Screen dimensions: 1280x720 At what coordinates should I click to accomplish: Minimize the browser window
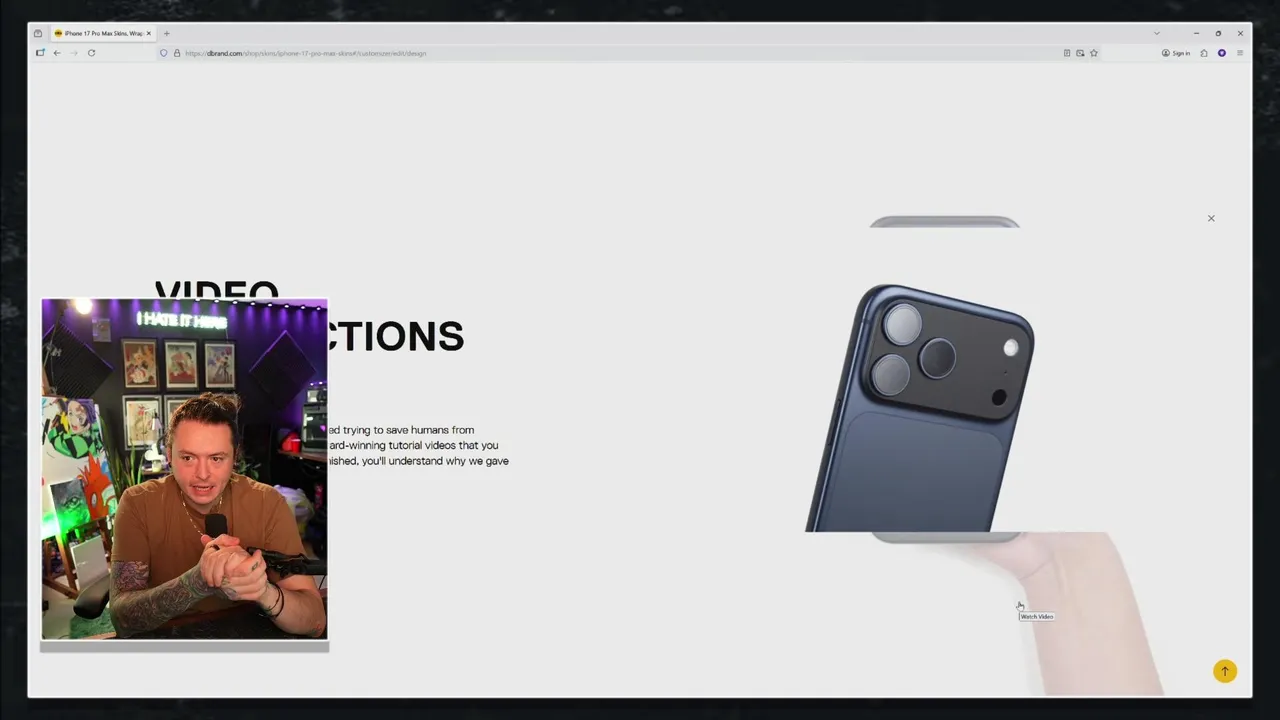1196,33
